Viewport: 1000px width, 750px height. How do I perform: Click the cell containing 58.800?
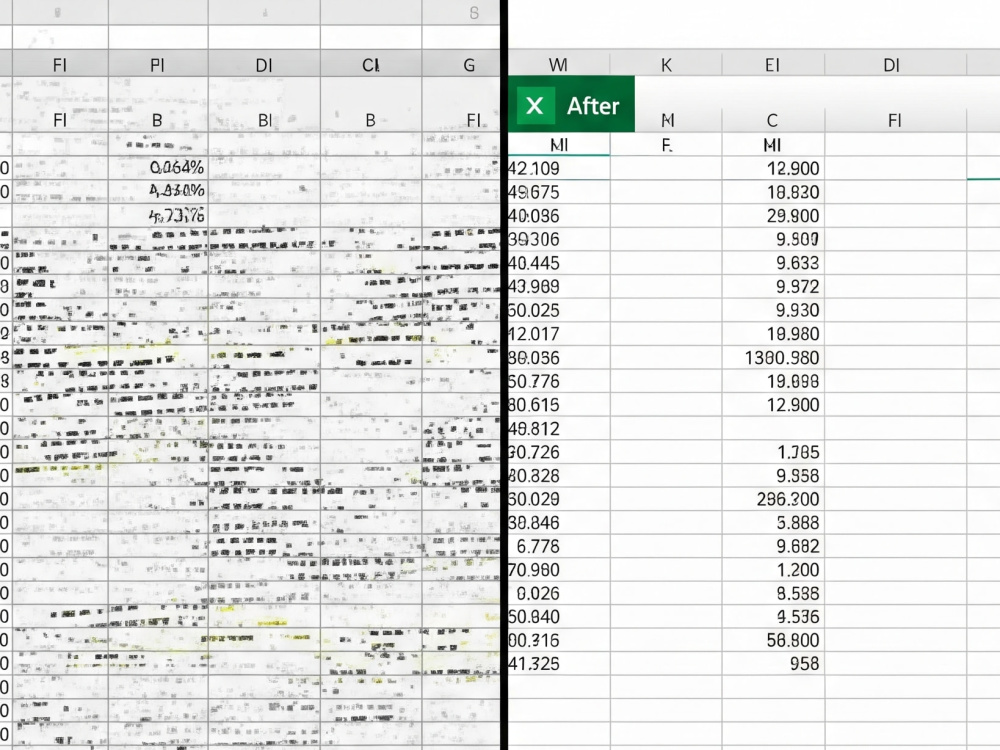pos(773,640)
